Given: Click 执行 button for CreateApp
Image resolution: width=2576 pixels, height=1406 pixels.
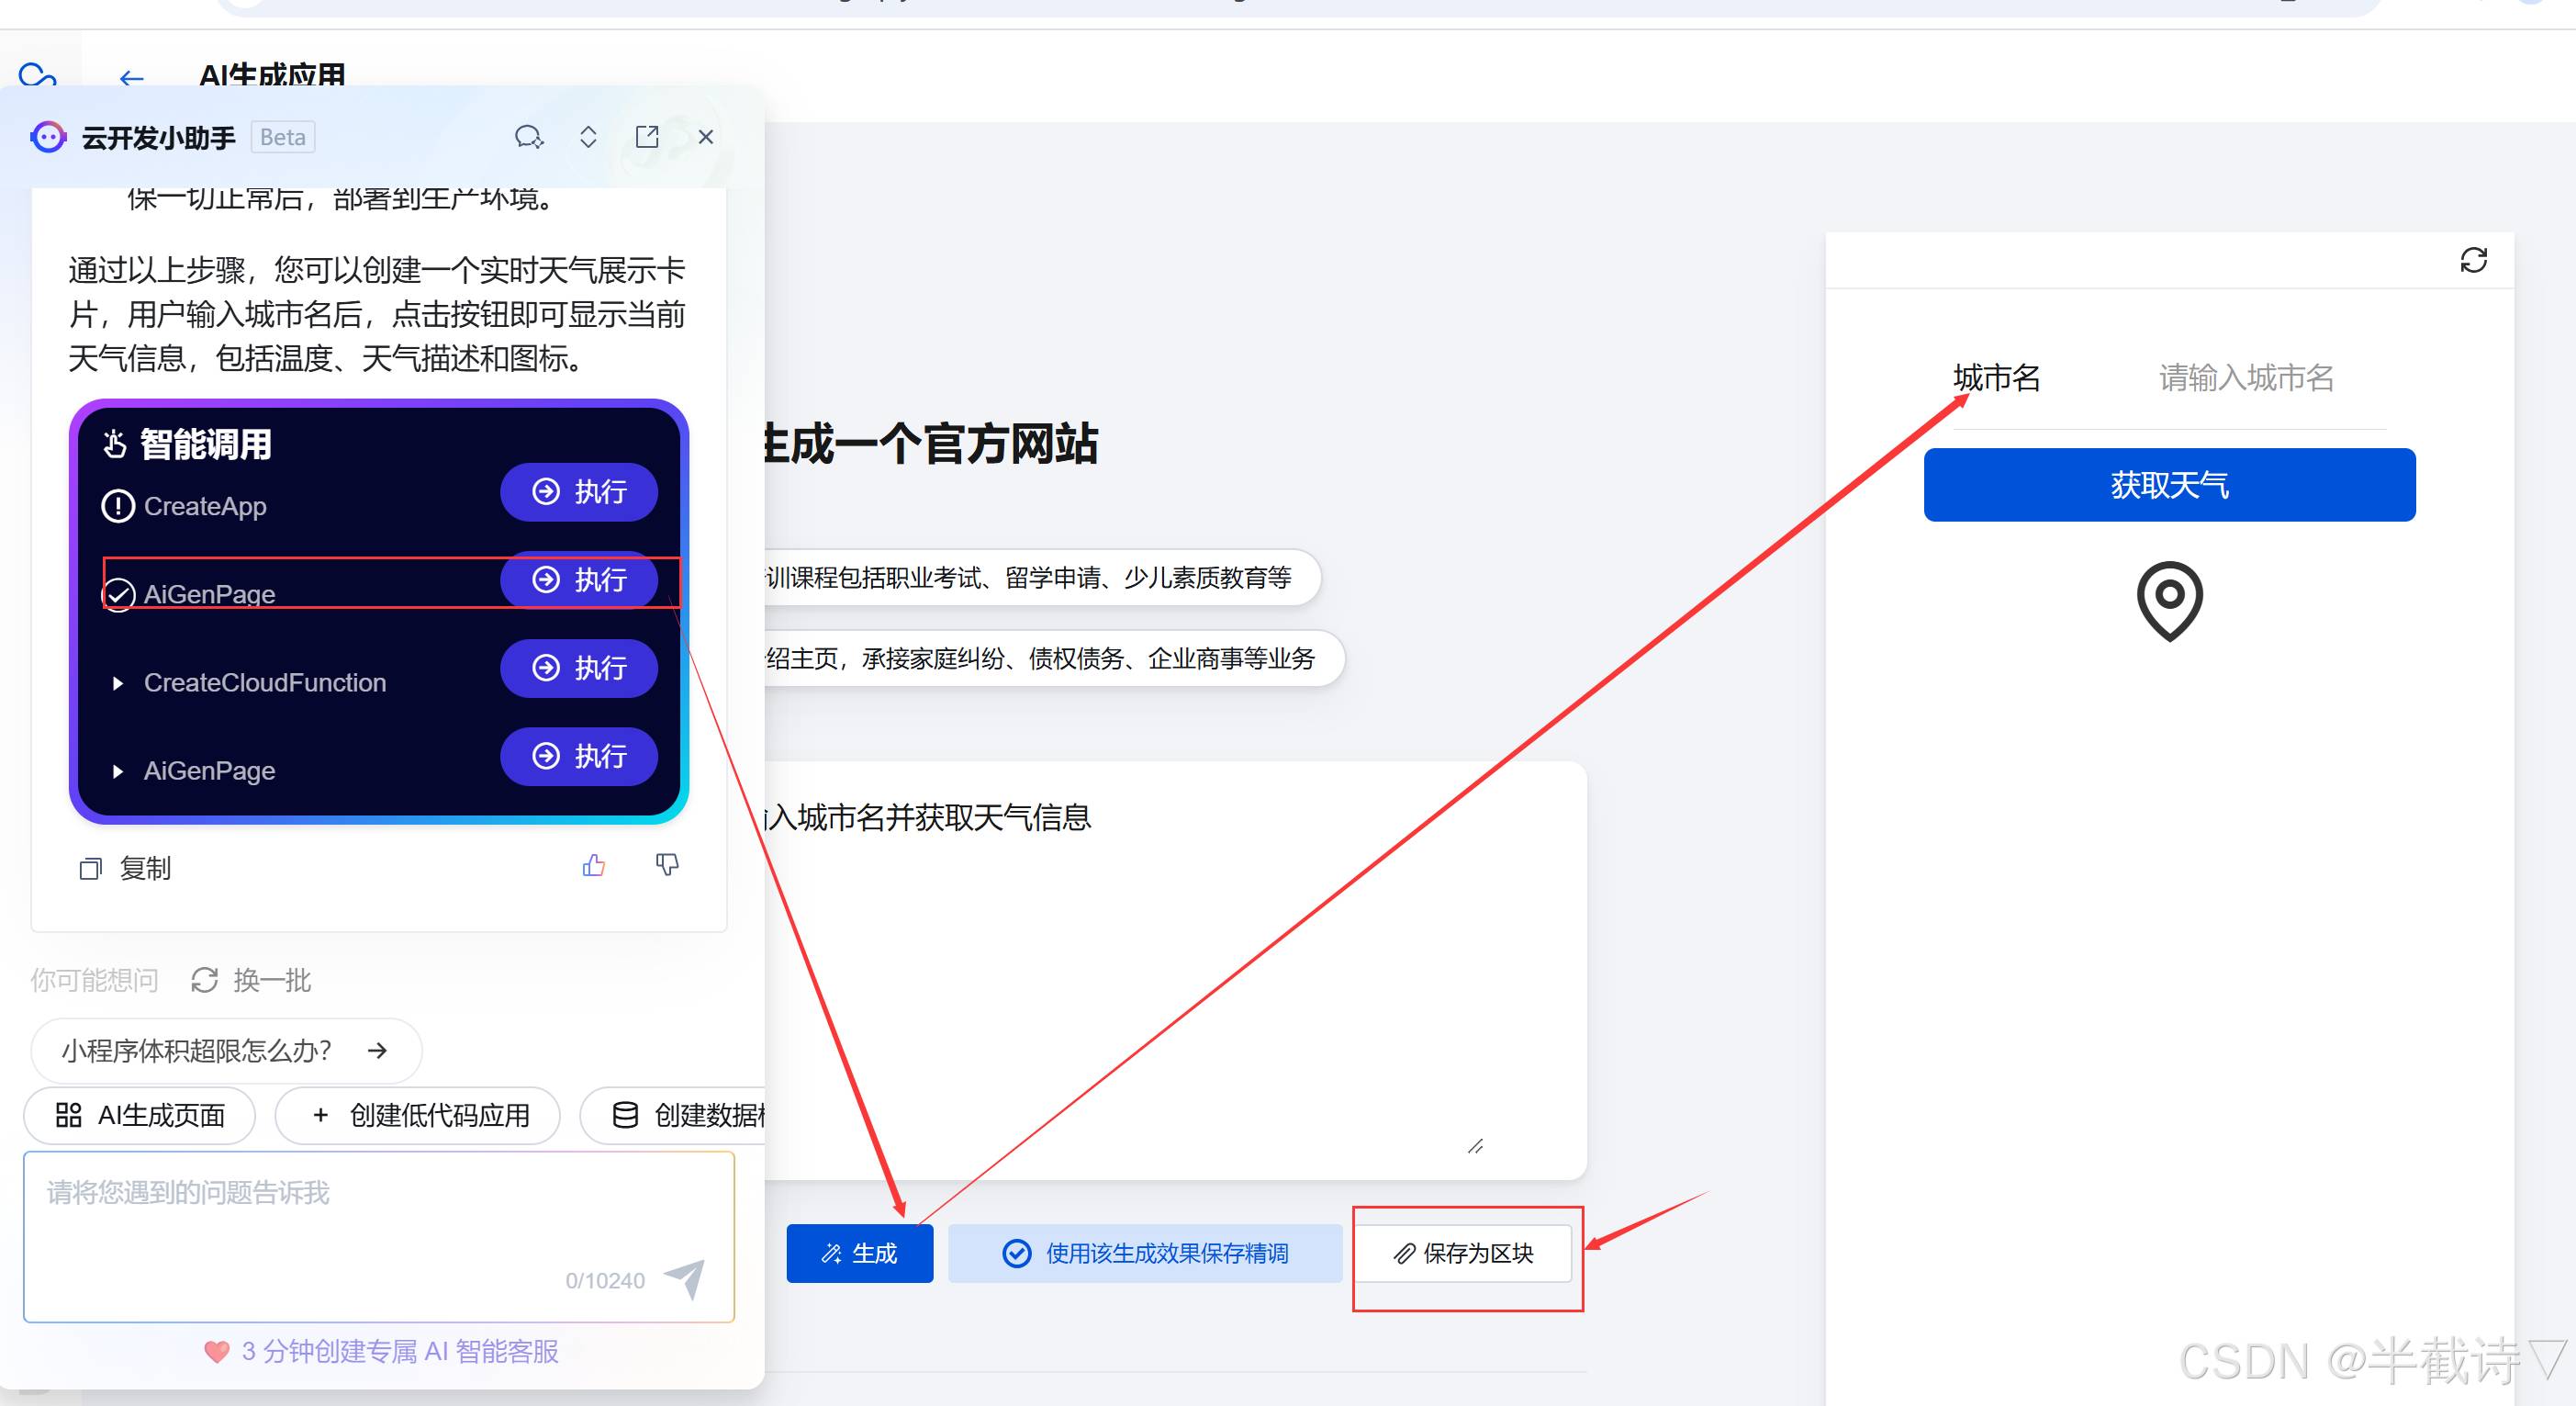Looking at the screenshot, I should (x=579, y=491).
